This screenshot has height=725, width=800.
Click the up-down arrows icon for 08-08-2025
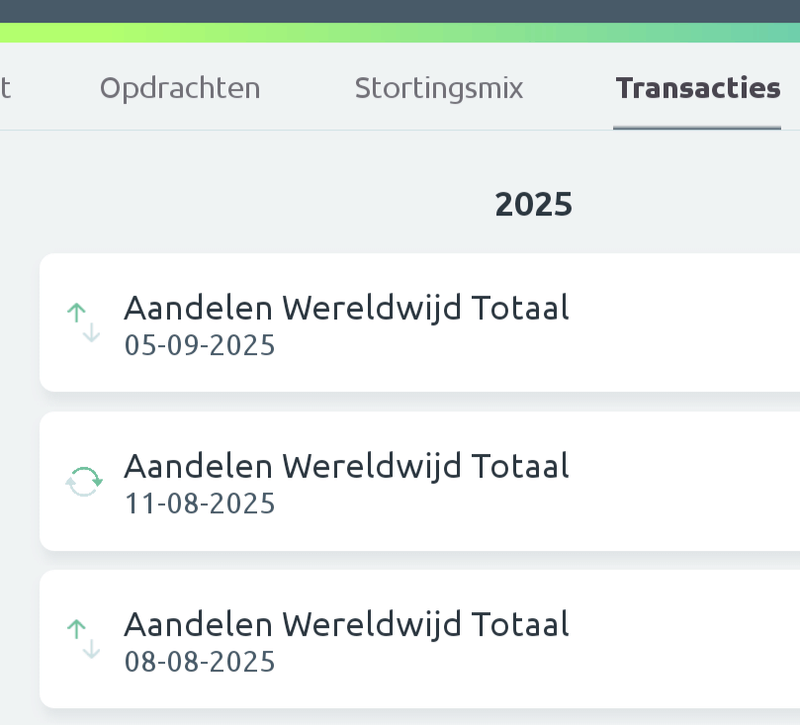(84, 639)
